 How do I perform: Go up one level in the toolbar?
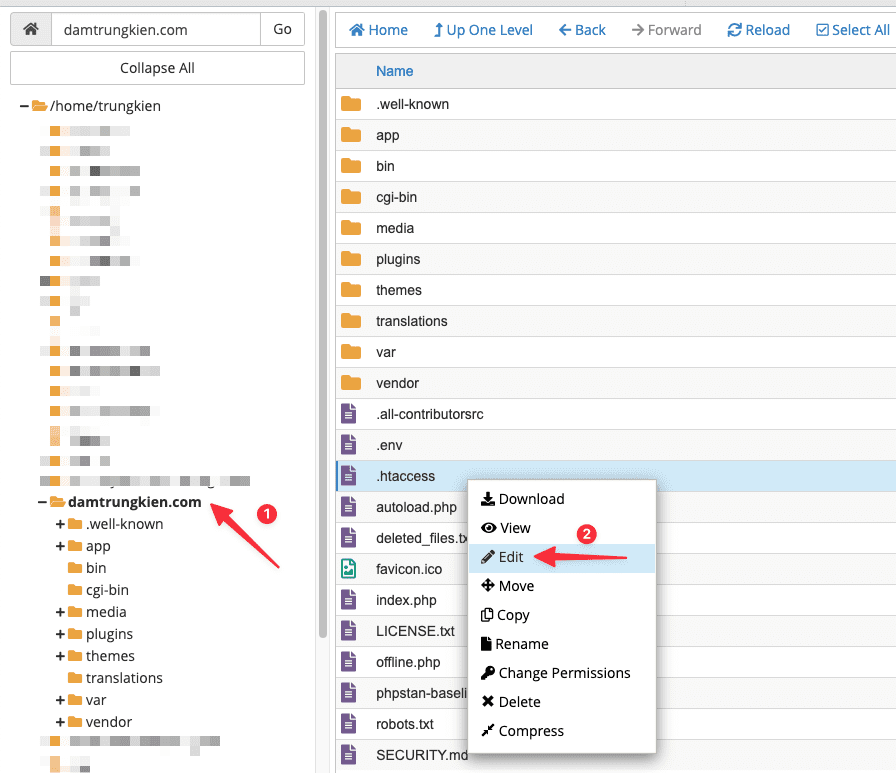click(483, 30)
